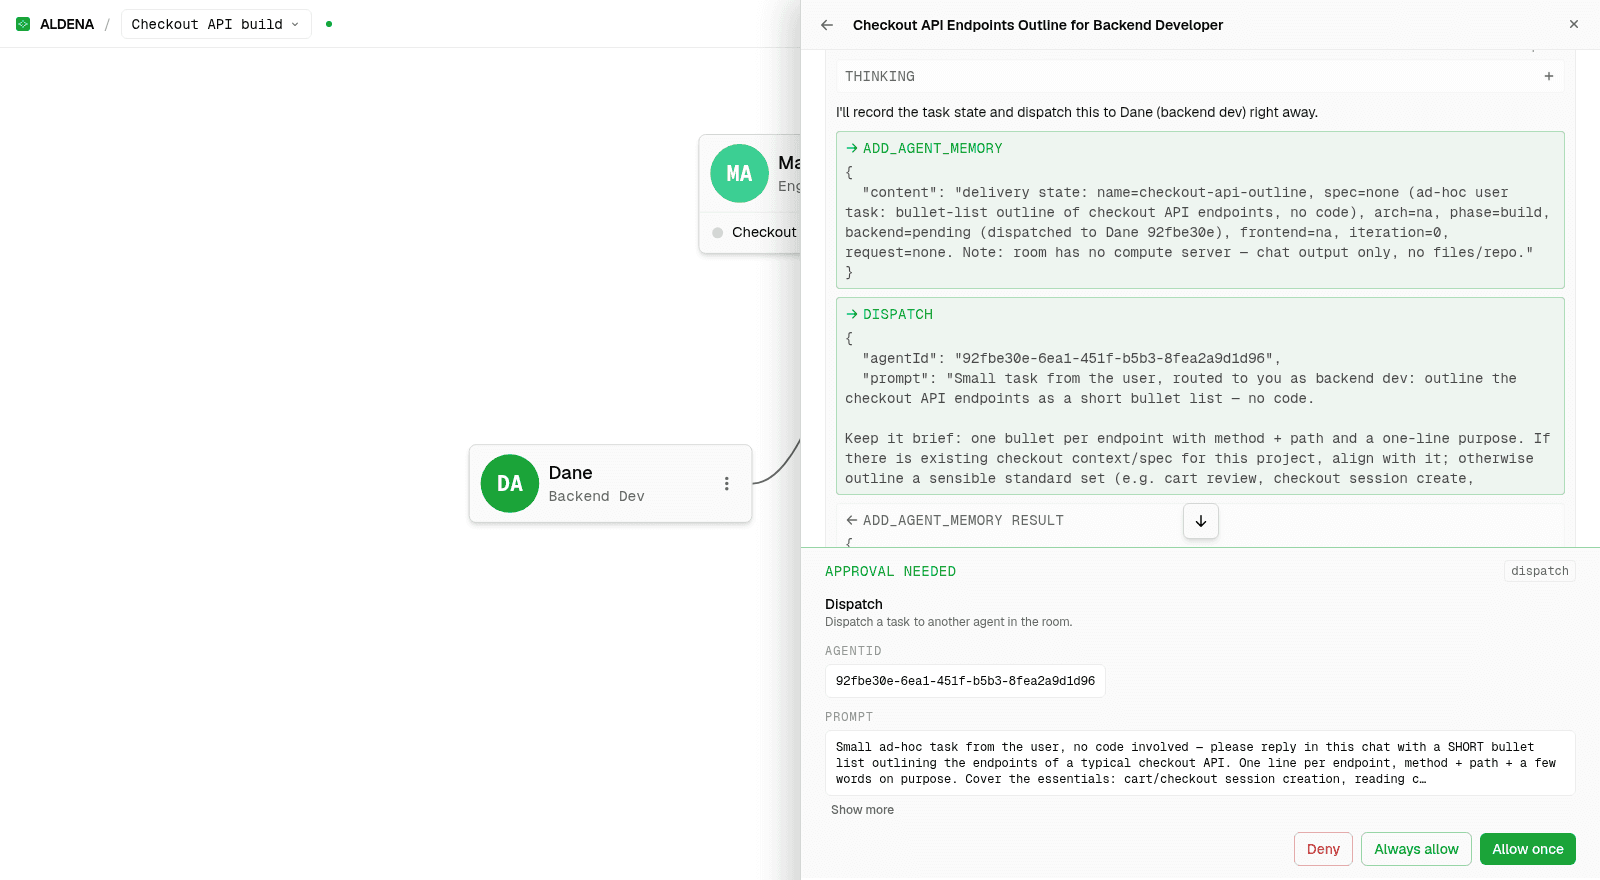Go back with the left arrow icon
Viewport: 1600px width, 880px height.
coord(827,25)
